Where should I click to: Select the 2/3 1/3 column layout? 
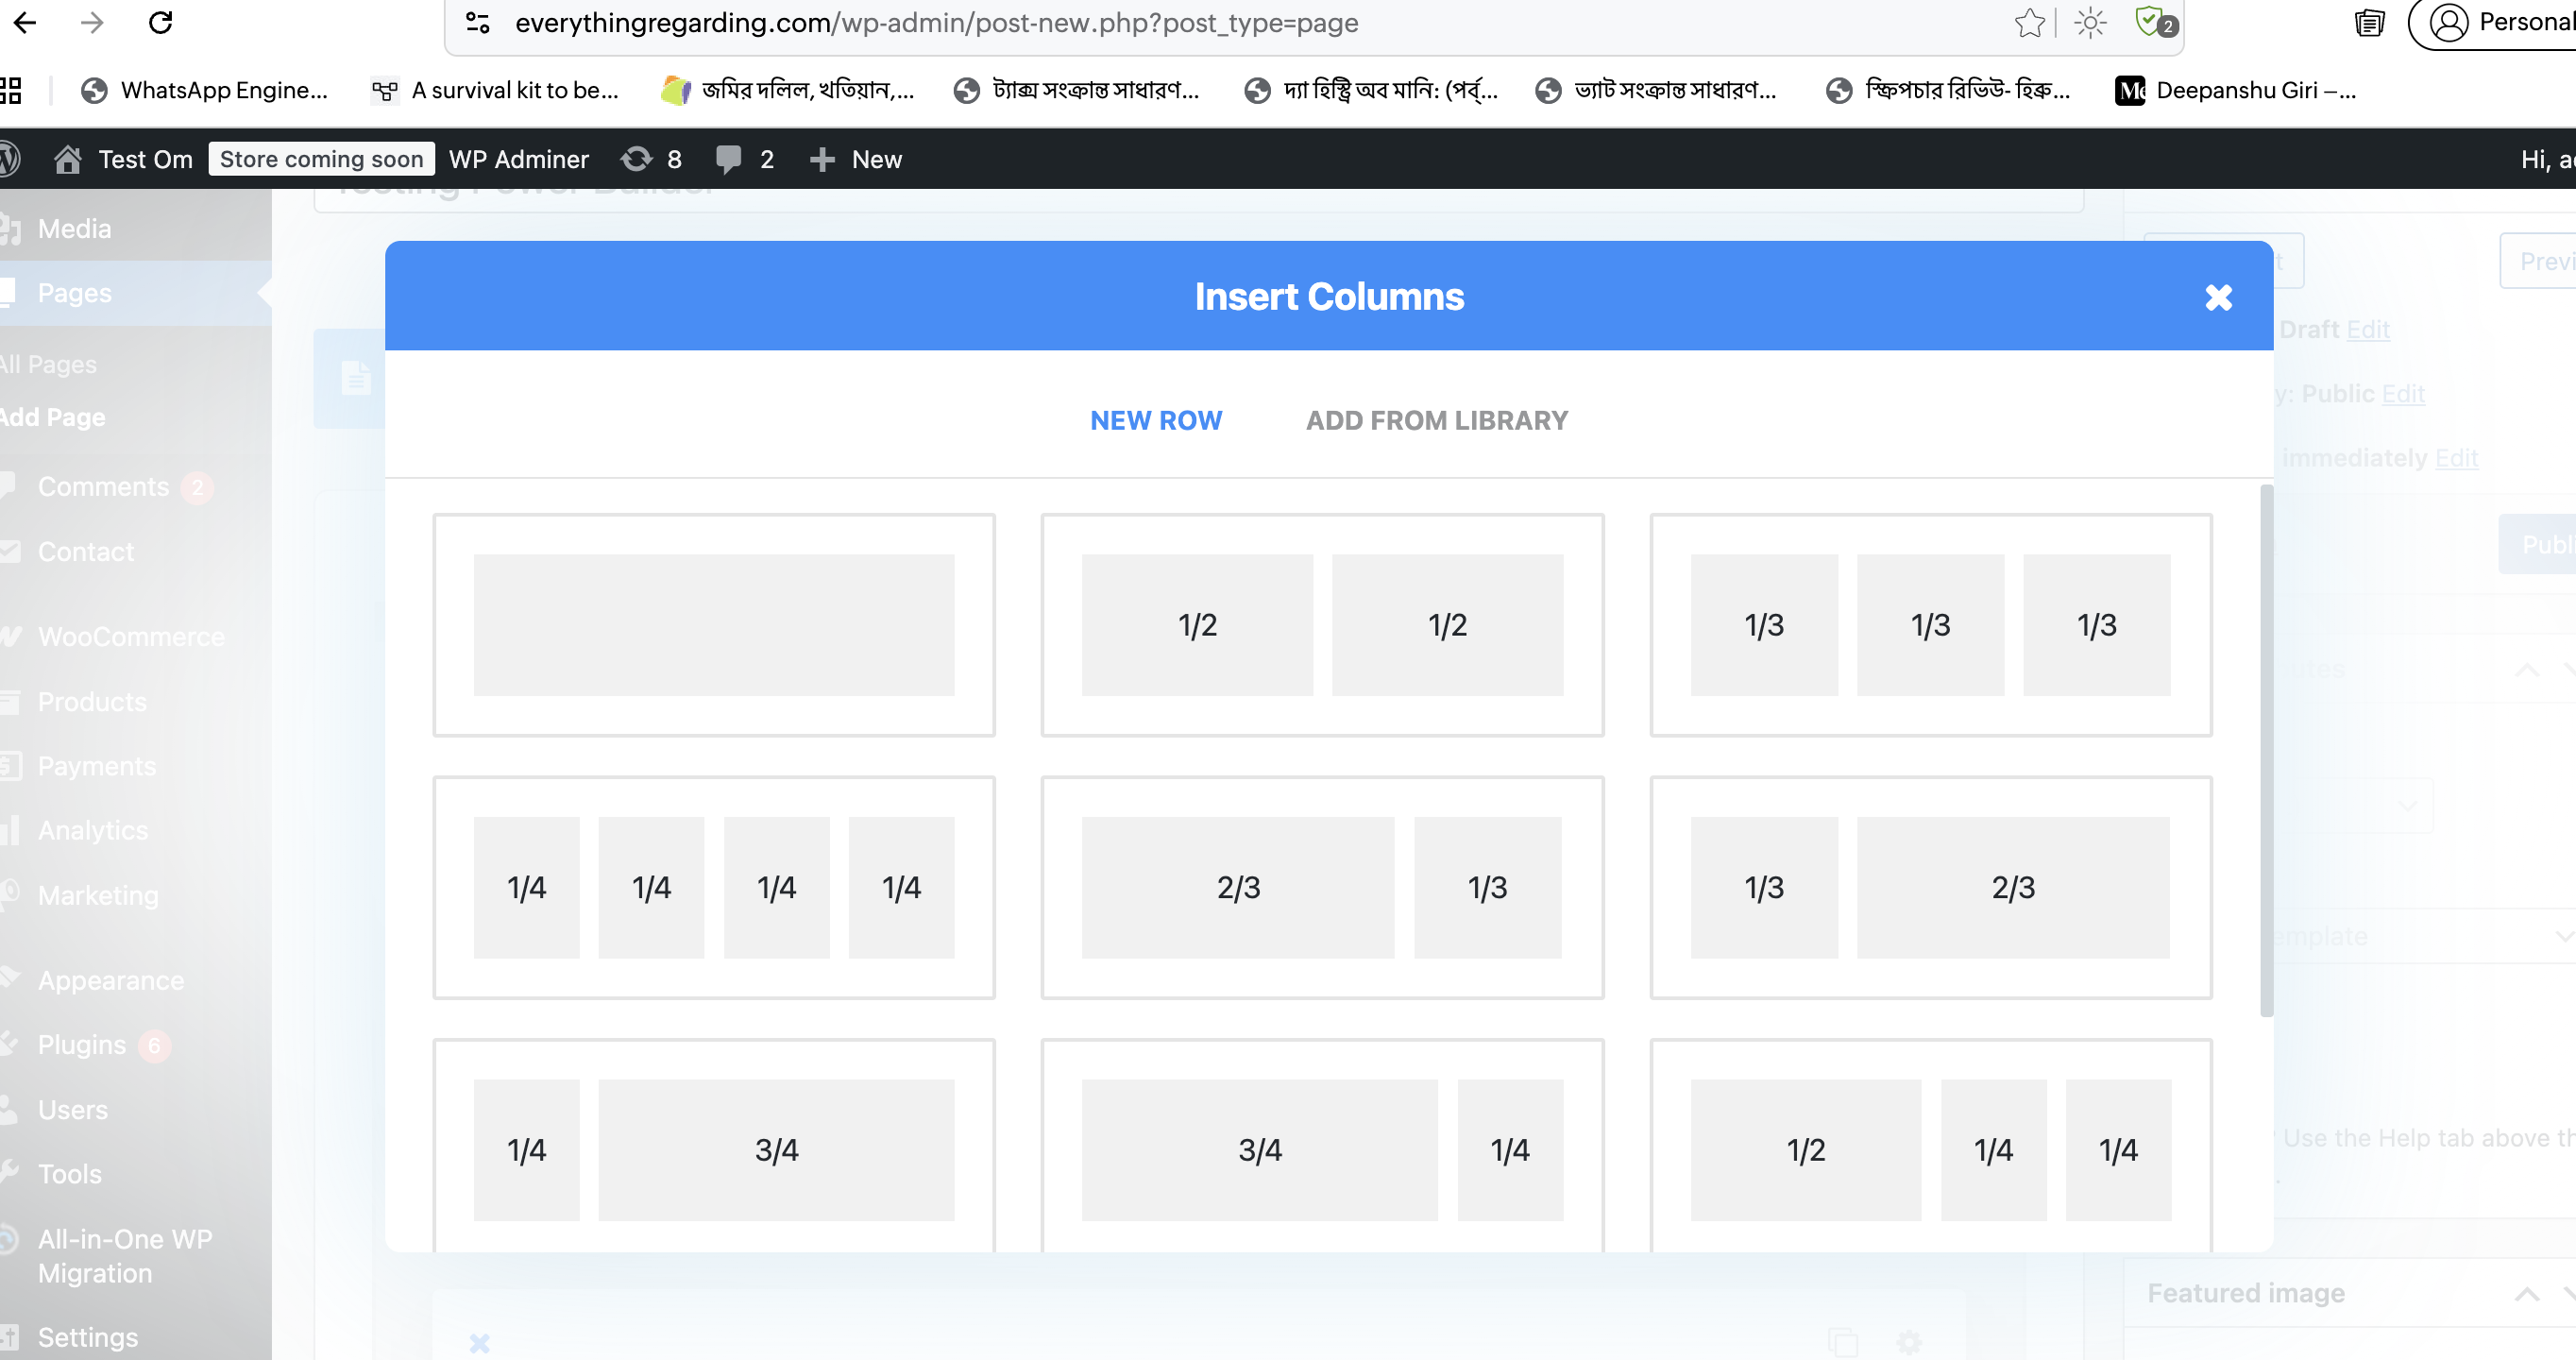[x=1322, y=887]
